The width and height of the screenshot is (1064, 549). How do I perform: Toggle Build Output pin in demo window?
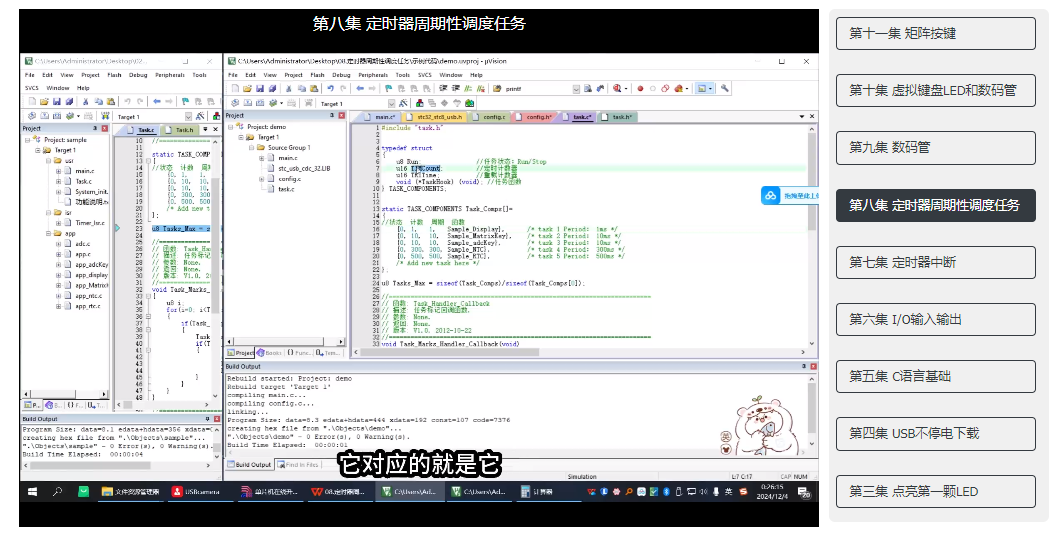[803, 366]
